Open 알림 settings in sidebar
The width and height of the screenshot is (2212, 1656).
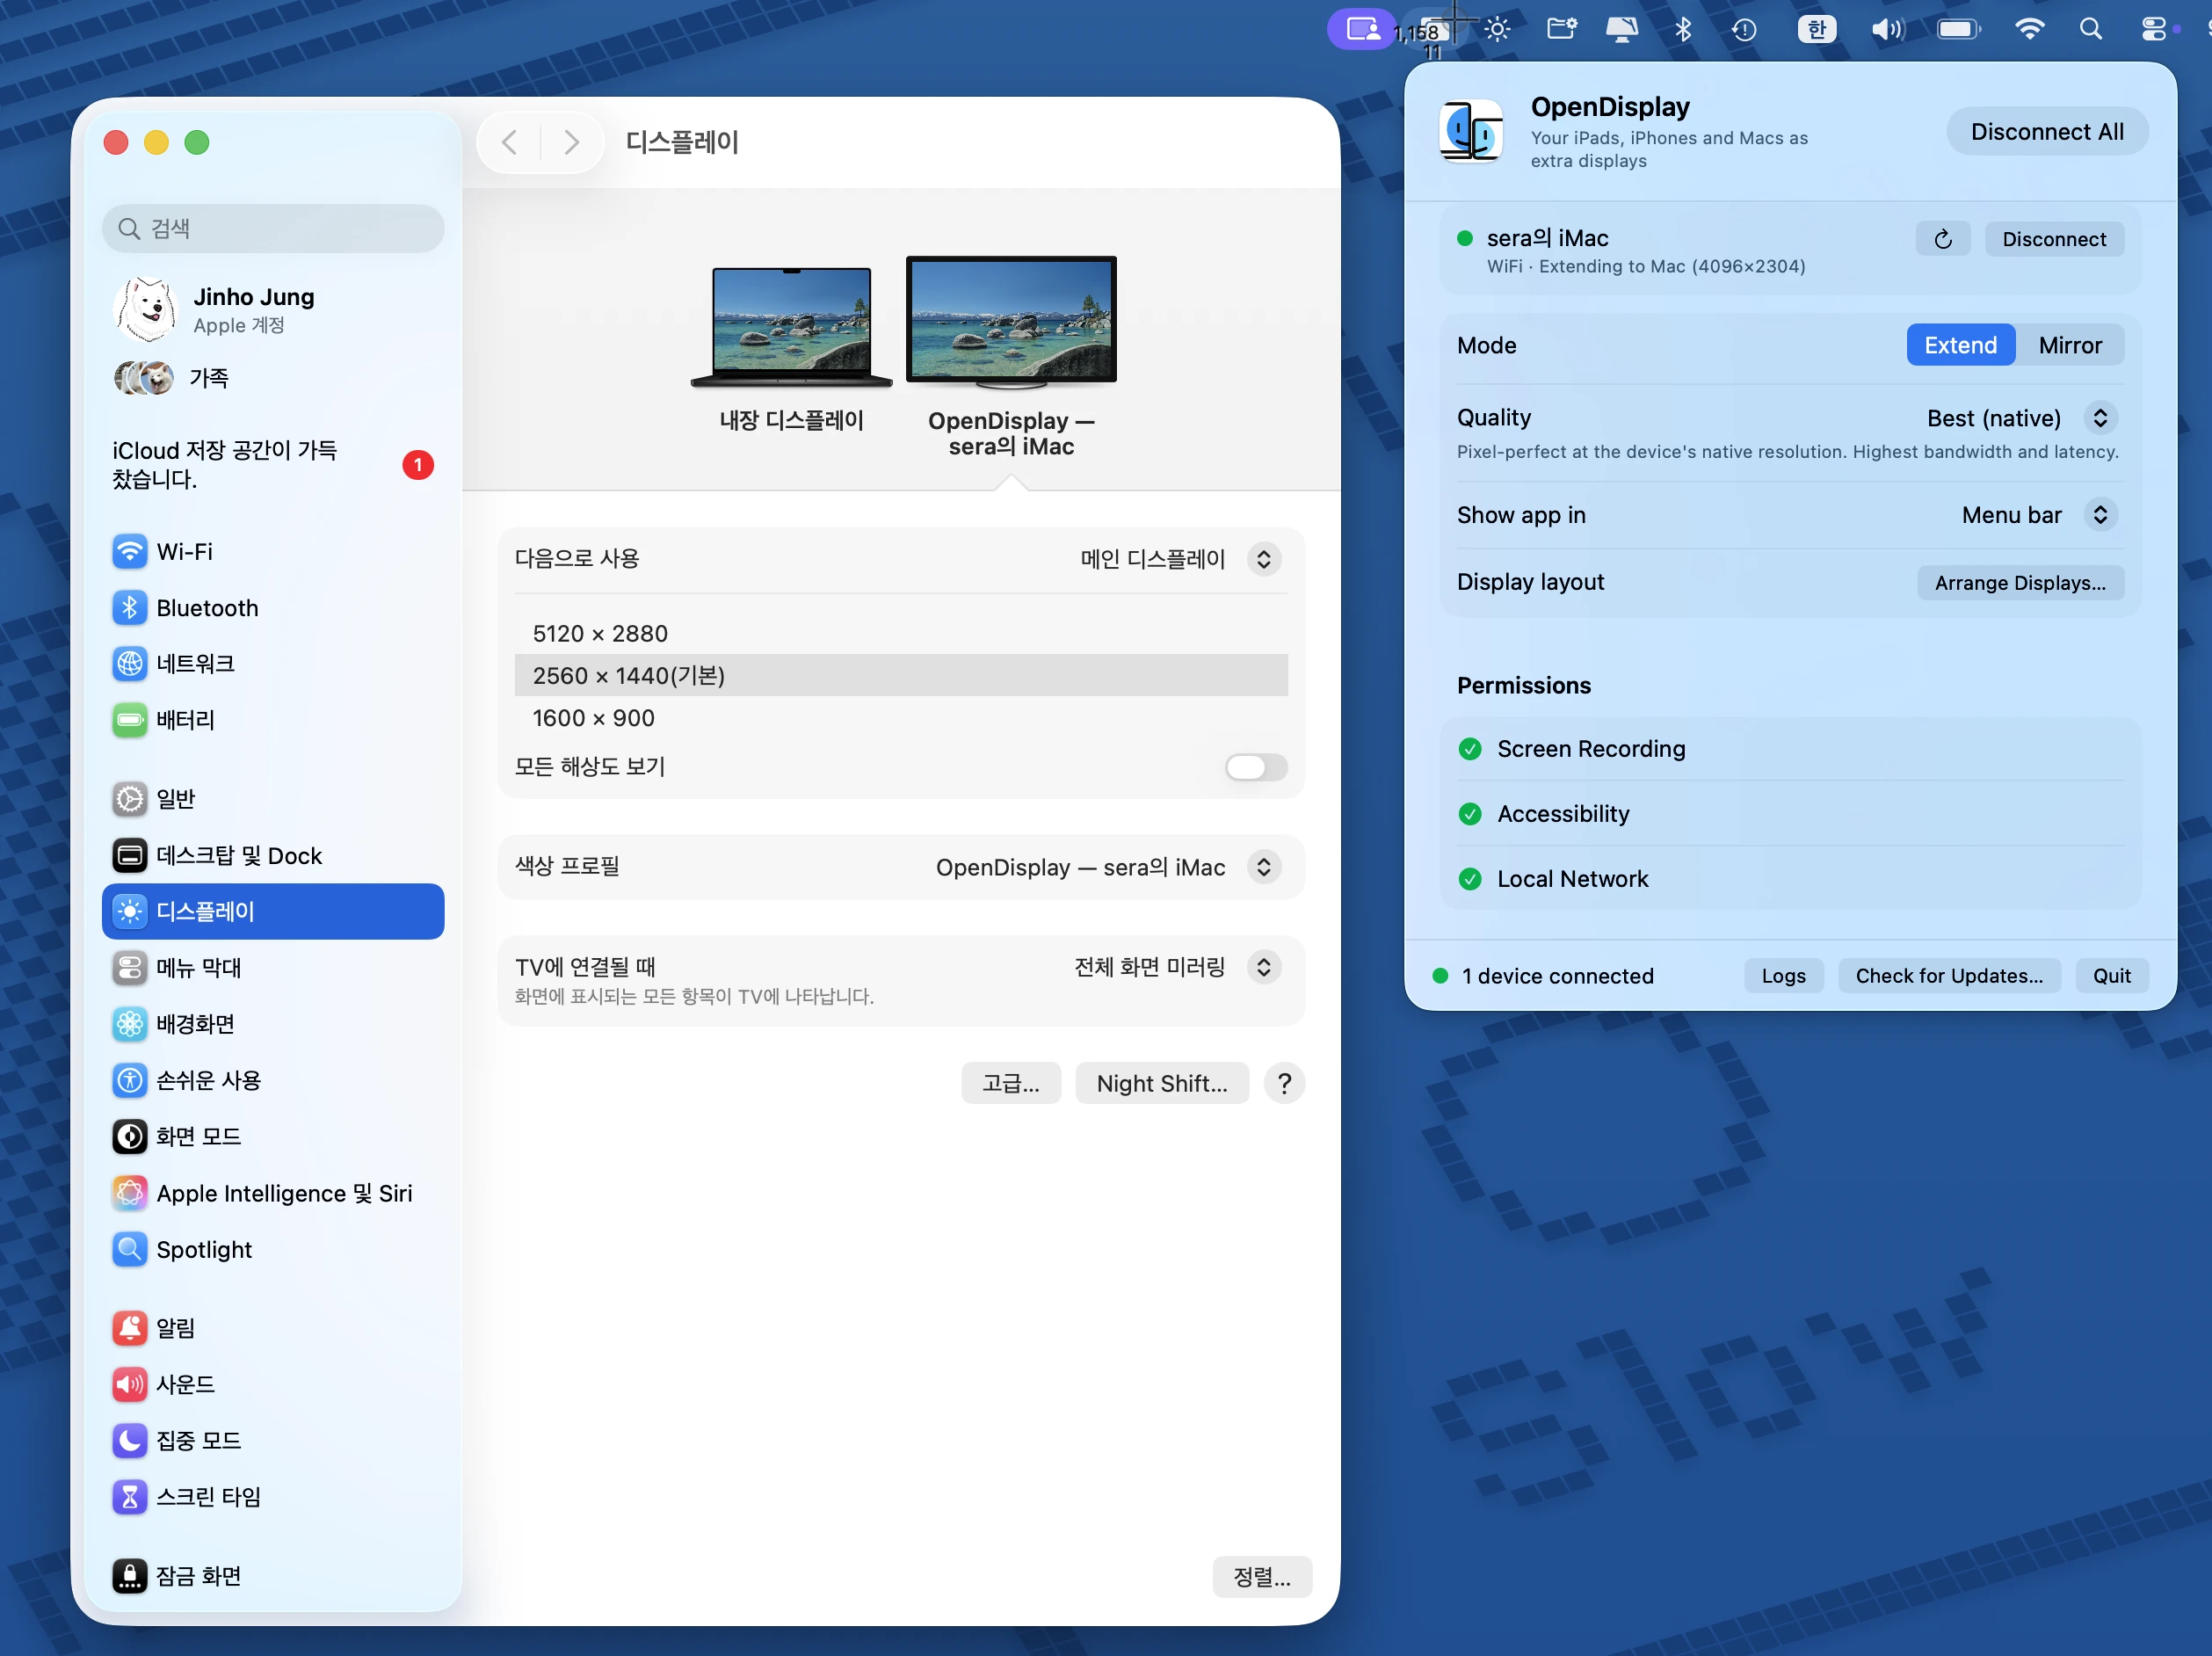272,1328
